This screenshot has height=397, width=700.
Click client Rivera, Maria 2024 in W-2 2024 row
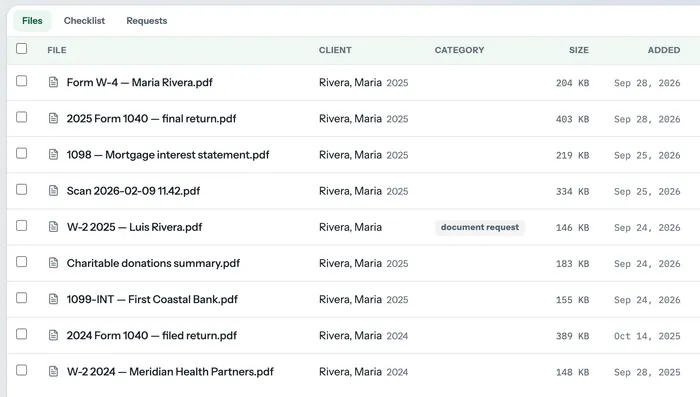pos(363,372)
